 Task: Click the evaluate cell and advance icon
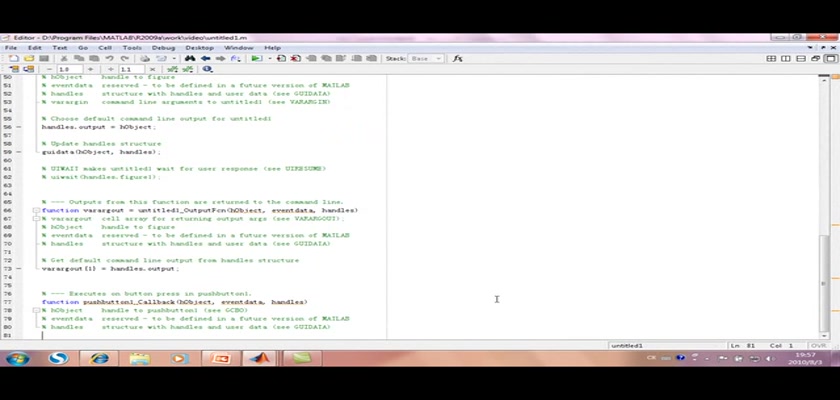[29, 69]
